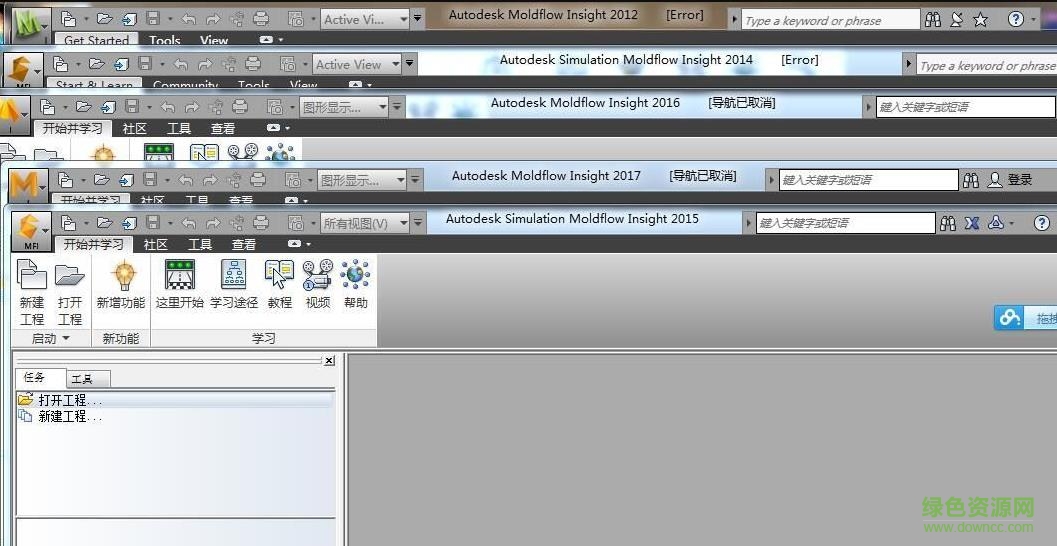Click the 这里开始 start here icon
1057x546 pixels.
pos(179,274)
